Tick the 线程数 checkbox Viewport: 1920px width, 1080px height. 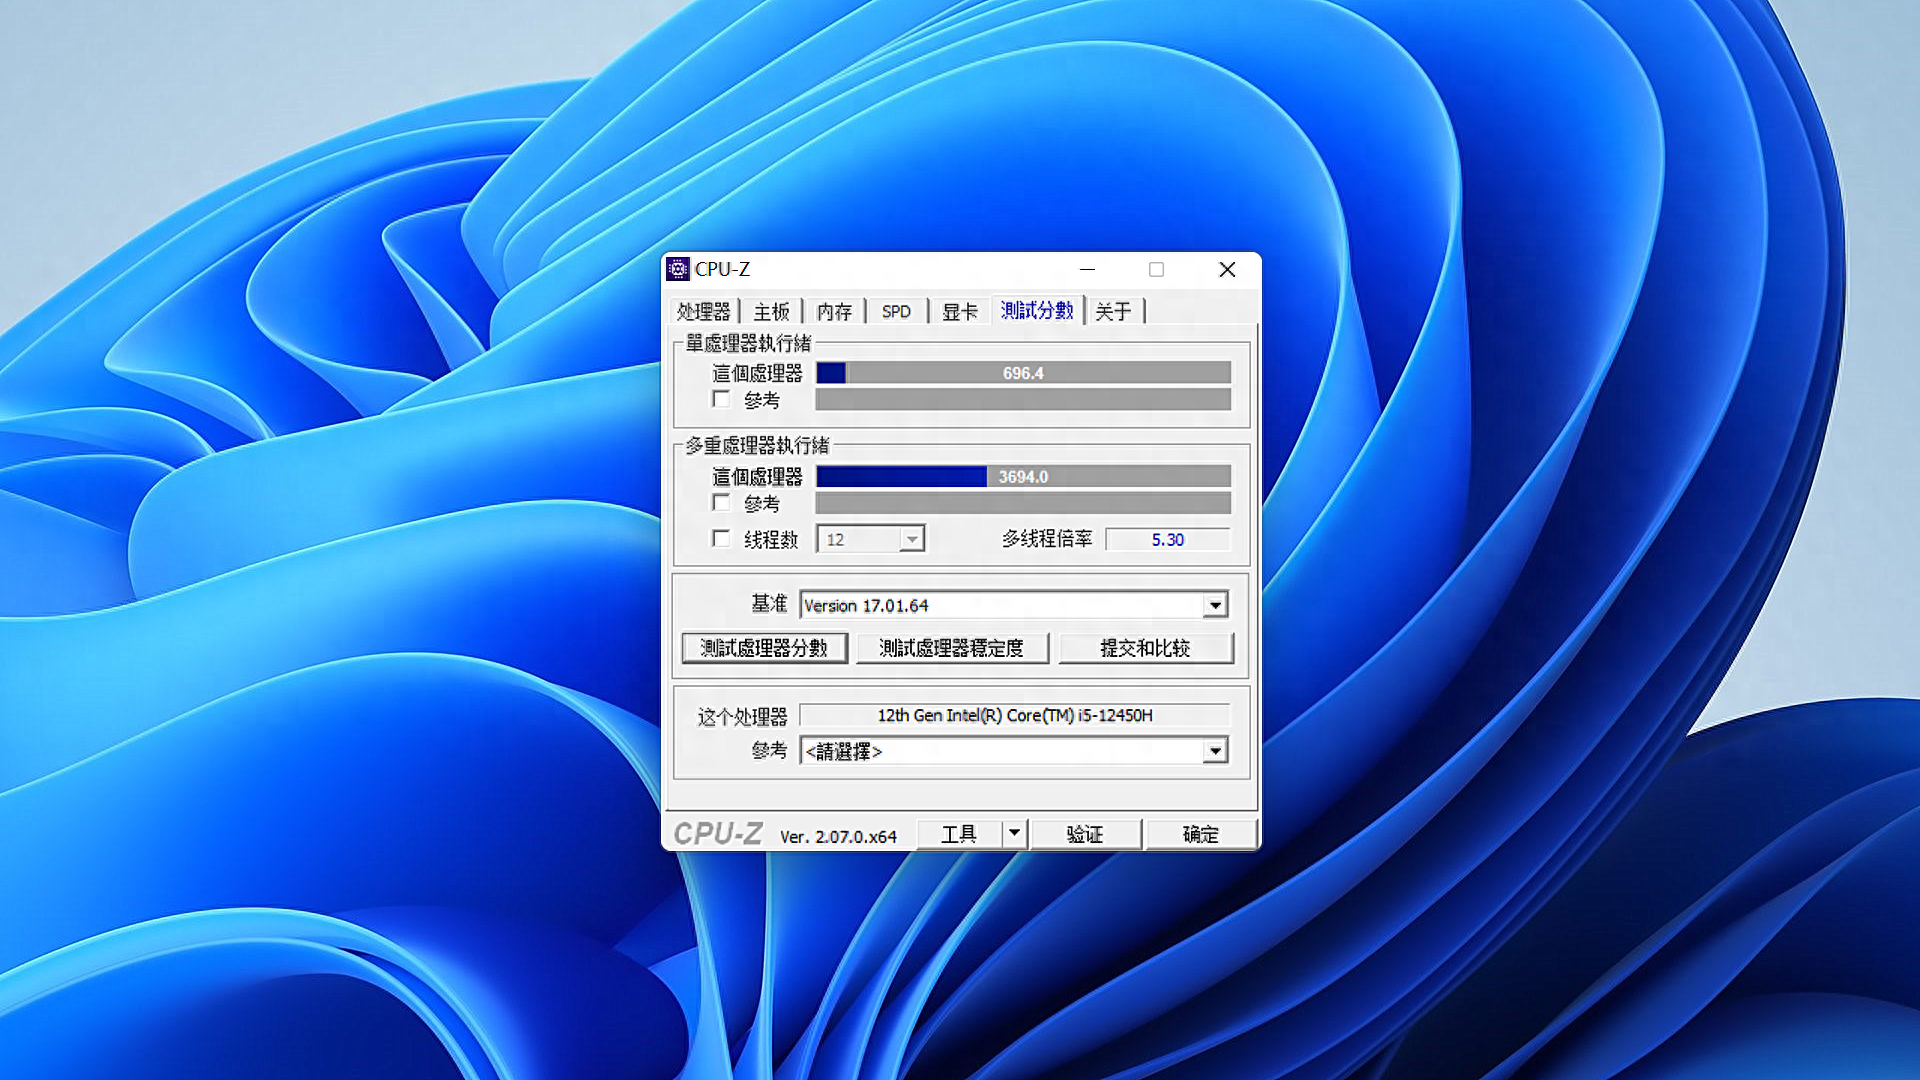(x=721, y=538)
